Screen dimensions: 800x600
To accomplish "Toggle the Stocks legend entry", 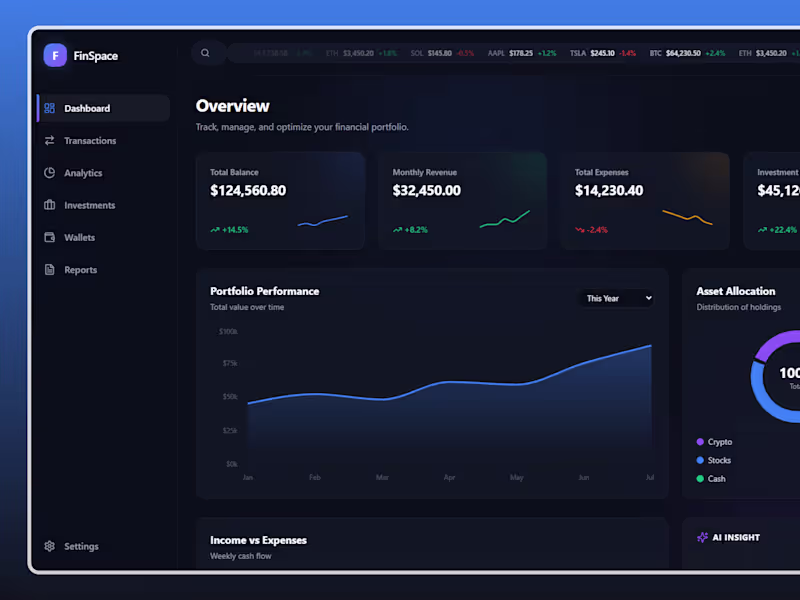I will coord(716,460).
